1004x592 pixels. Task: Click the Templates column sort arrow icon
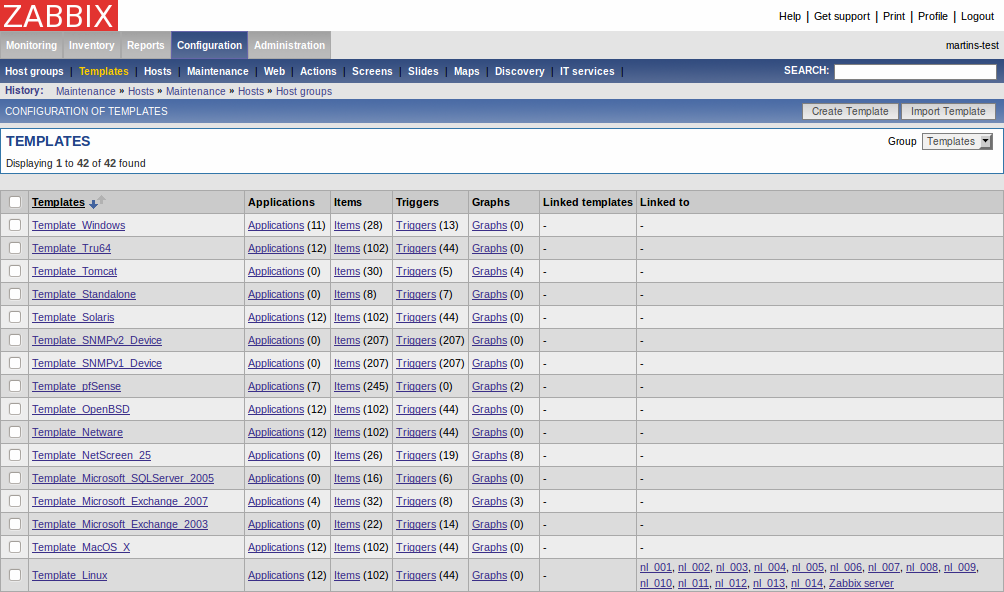[x=97, y=202]
